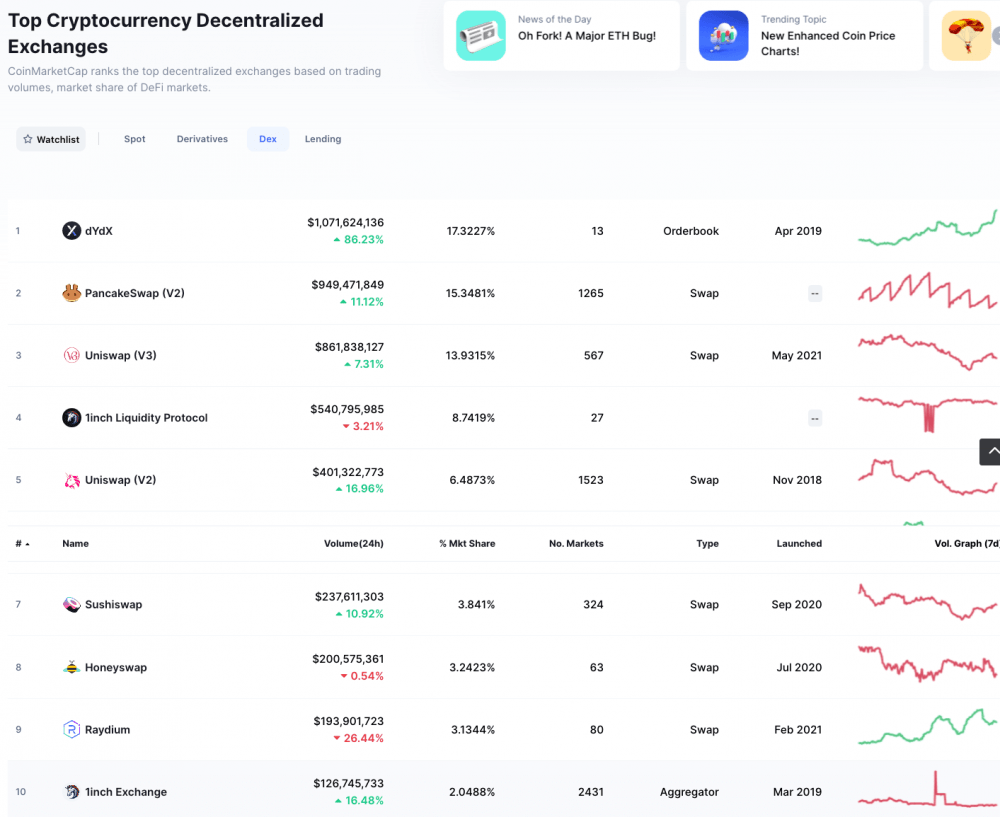Click the 'Top Cryptocurrency Decentralized Exchanges' heading
This screenshot has height=817, width=1000.
(166, 33)
